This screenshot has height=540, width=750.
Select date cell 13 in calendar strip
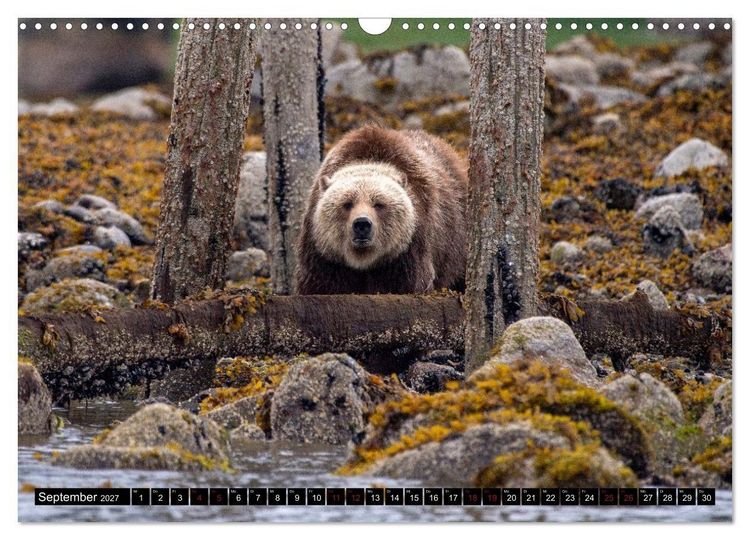click(x=375, y=497)
